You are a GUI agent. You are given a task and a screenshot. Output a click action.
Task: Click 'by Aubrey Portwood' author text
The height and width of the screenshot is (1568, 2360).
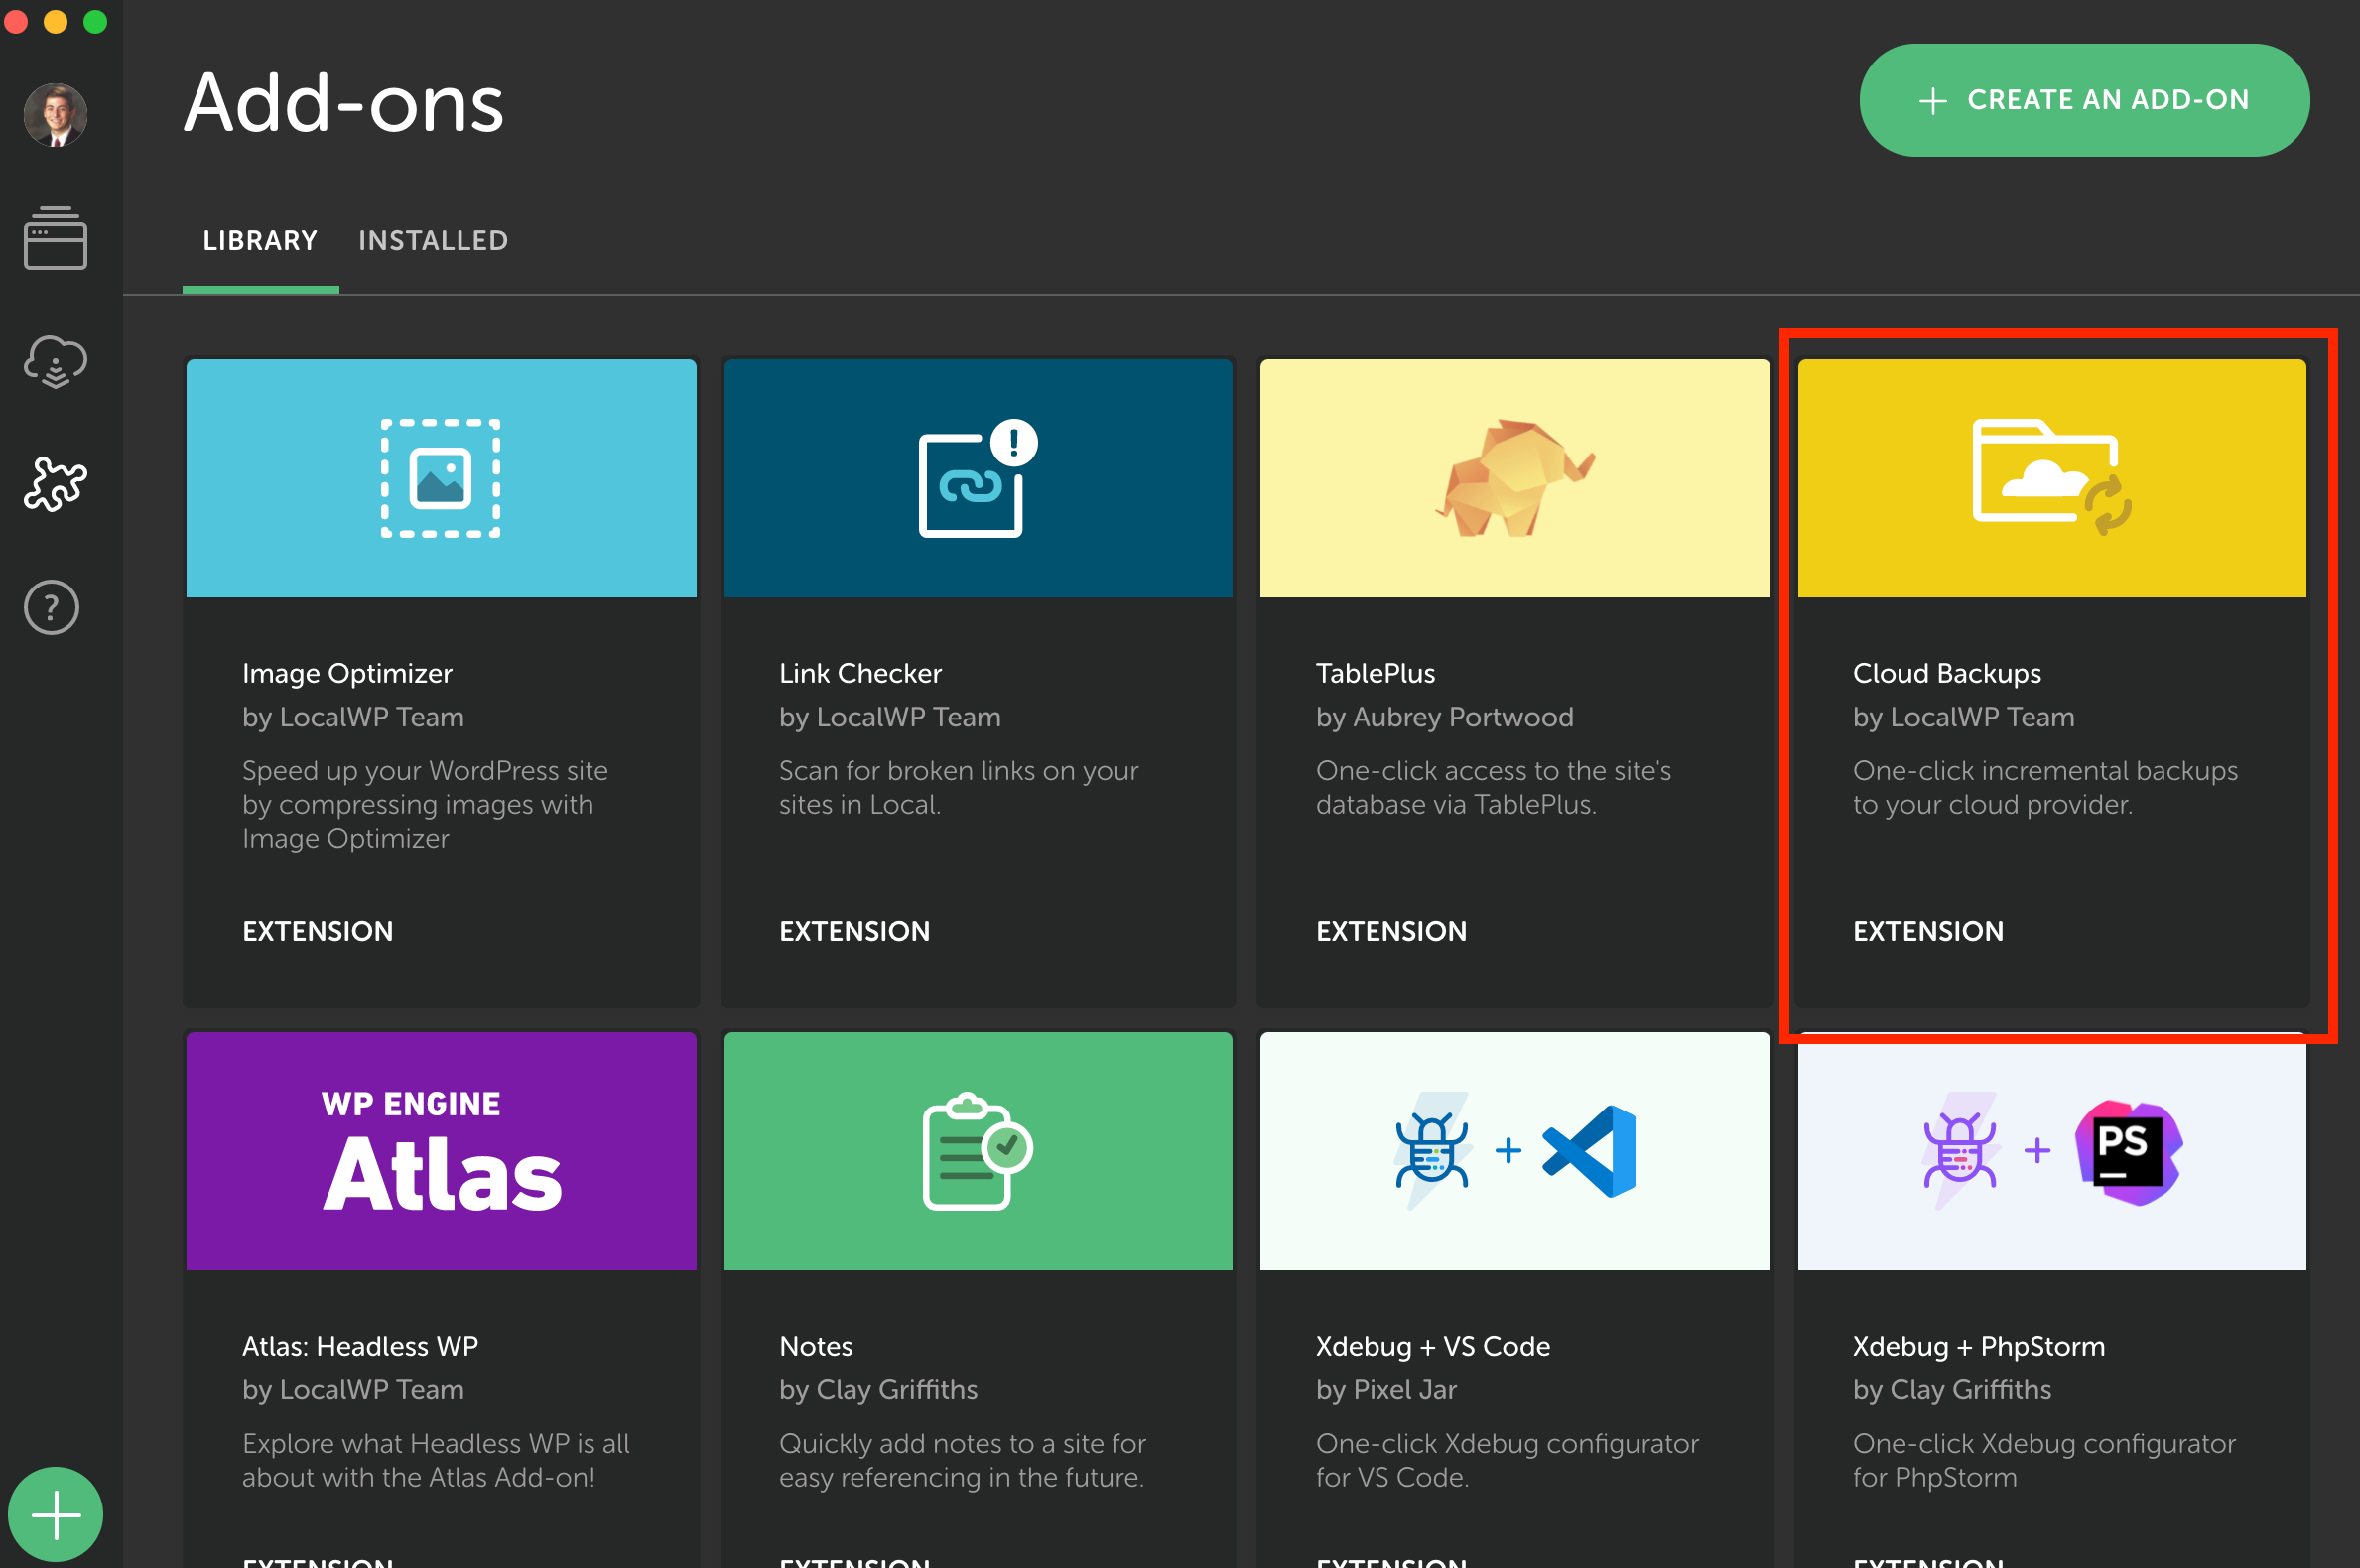coord(1444,717)
